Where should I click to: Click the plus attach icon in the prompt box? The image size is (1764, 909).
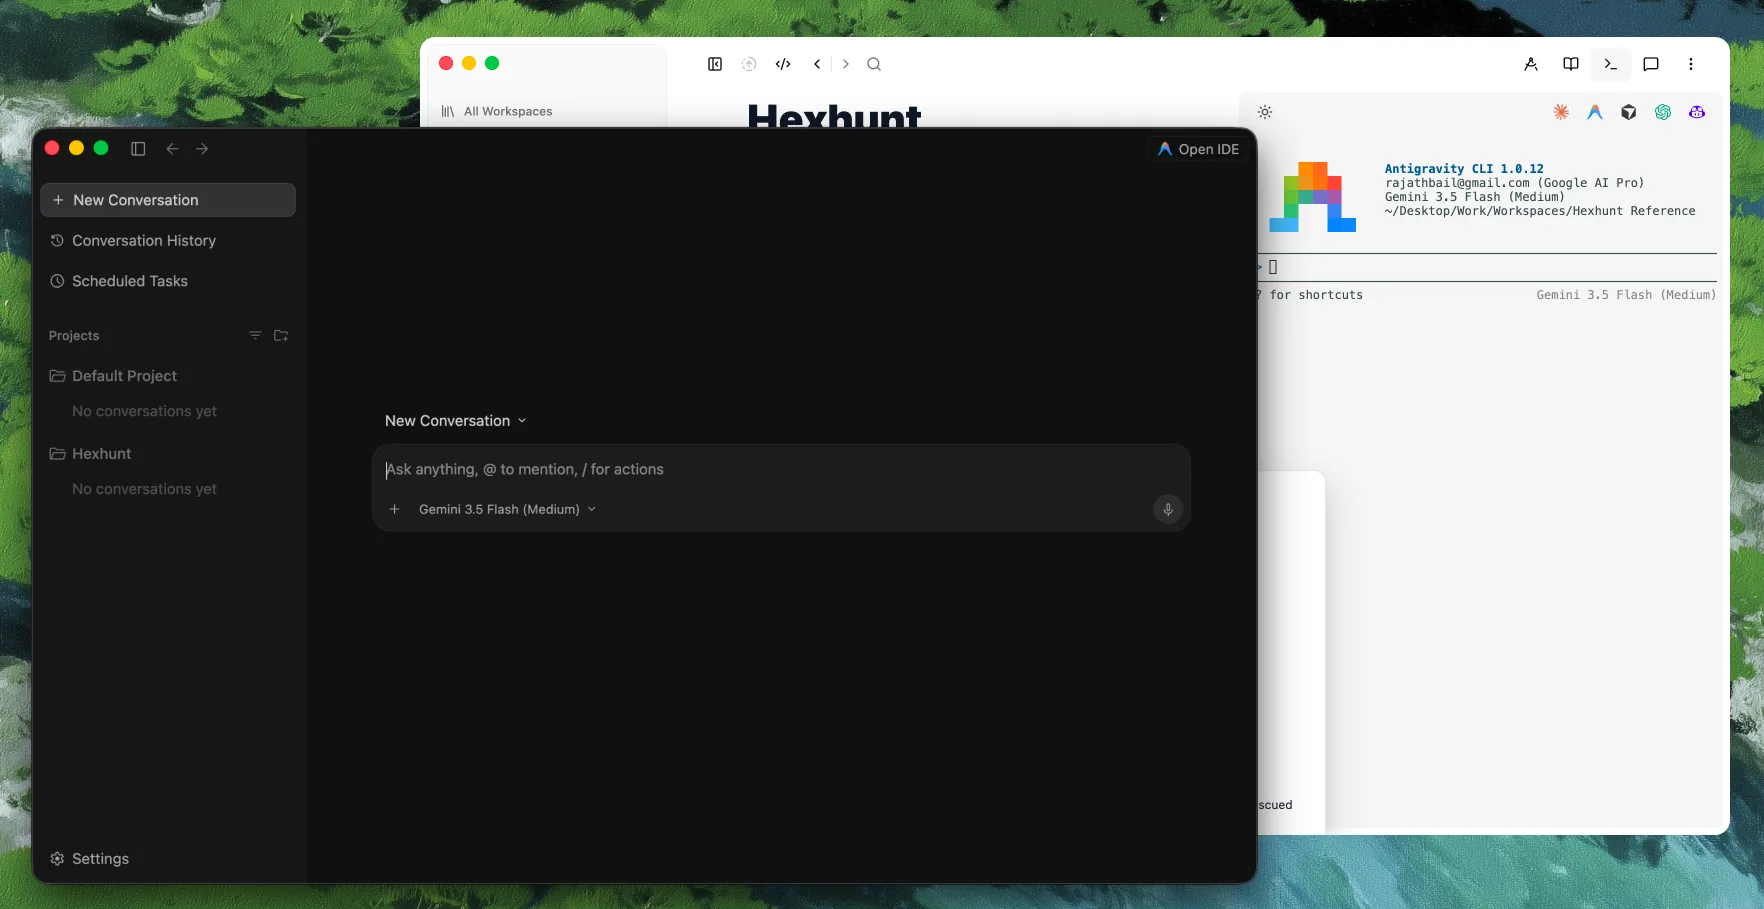395,509
